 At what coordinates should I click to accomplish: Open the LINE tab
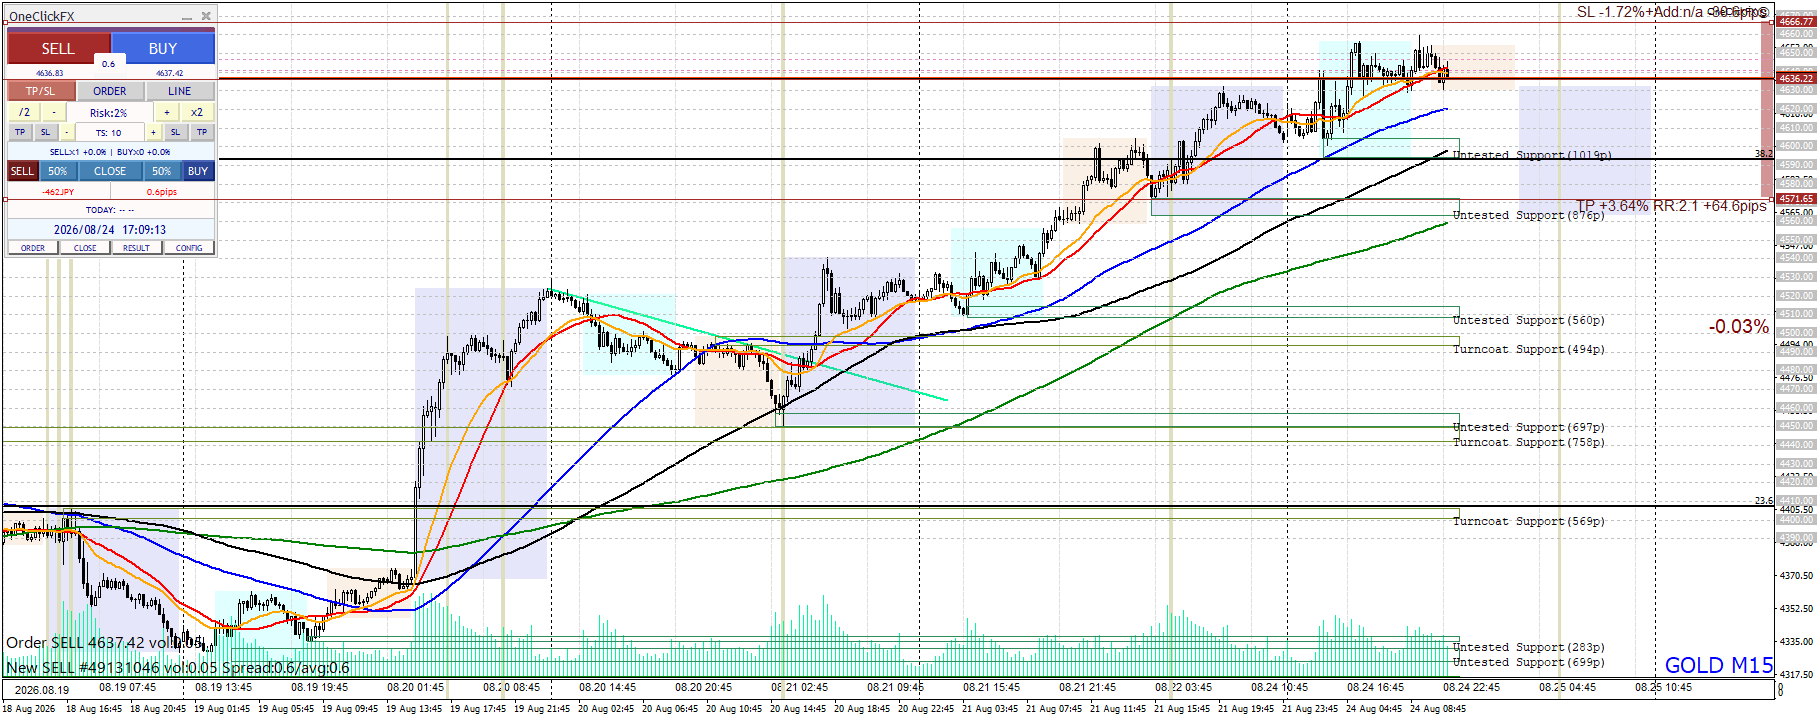[180, 91]
